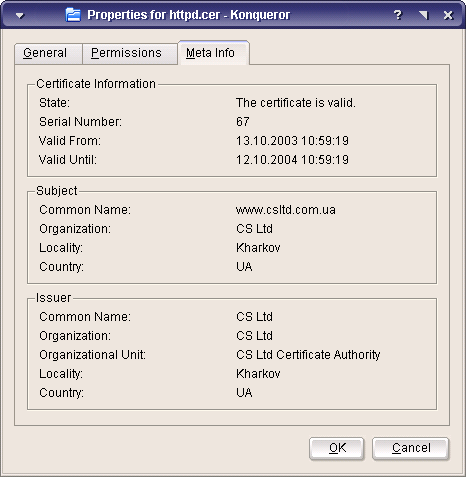Viewport: 466px width, 477px height.
Task: Select the Meta Info tab
Action: pos(213,53)
